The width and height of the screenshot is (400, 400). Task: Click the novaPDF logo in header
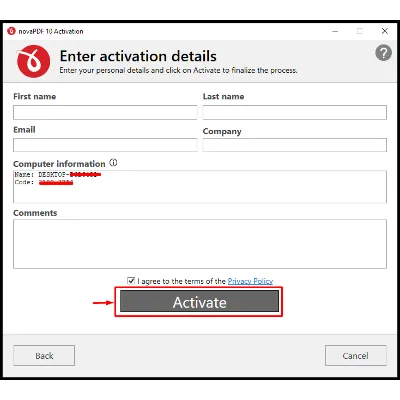point(33,61)
